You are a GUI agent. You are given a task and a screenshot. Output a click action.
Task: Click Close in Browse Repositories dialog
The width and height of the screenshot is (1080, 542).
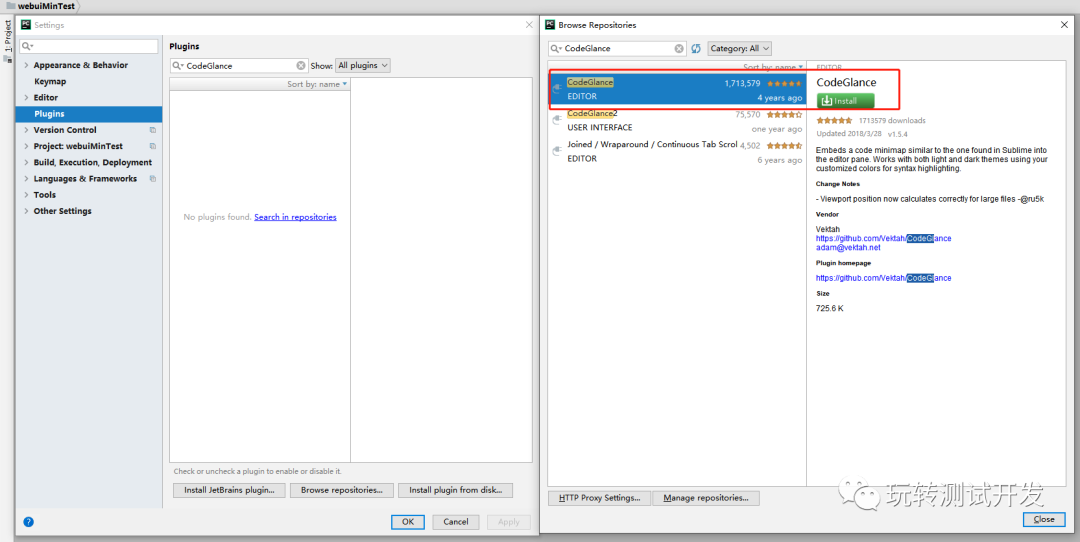(x=1043, y=519)
